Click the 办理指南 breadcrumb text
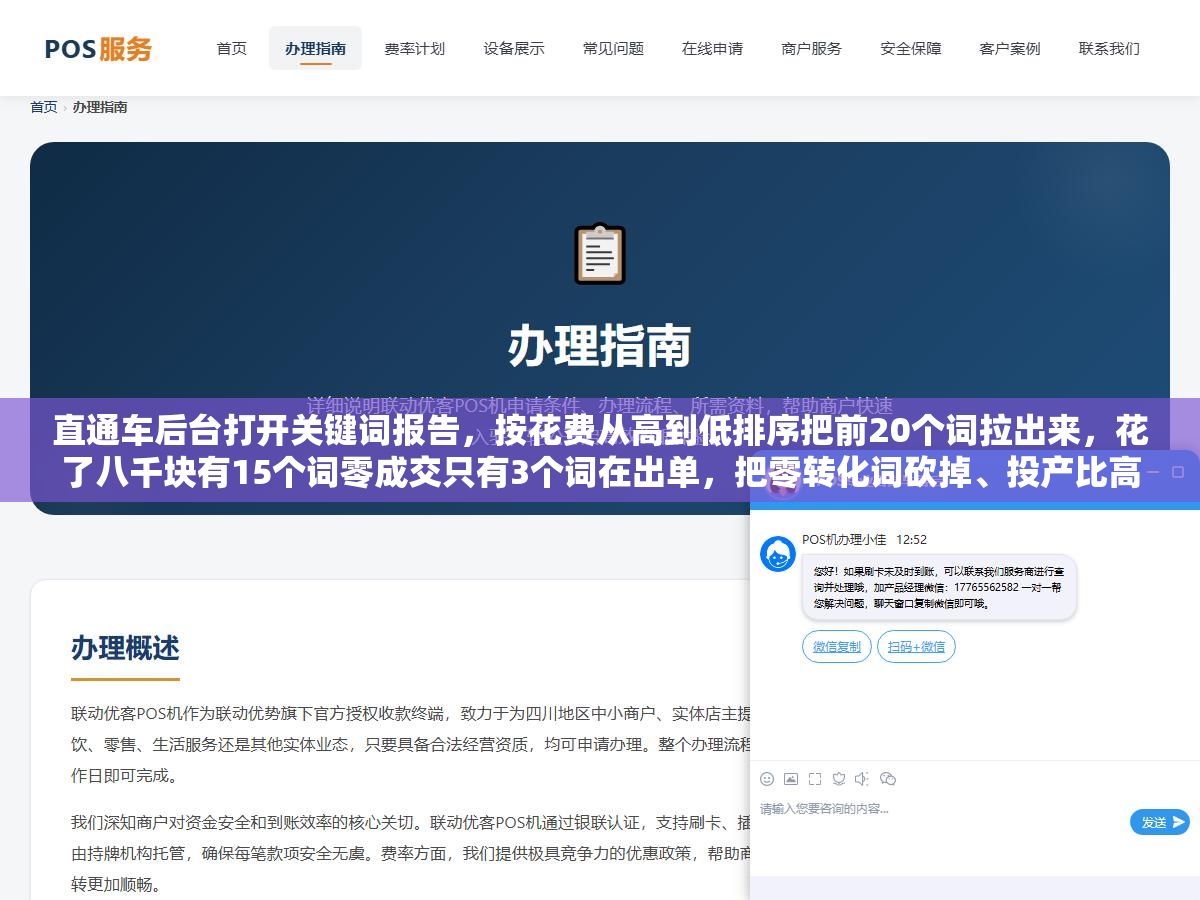This screenshot has width=1200, height=900. tap(100, 107)
